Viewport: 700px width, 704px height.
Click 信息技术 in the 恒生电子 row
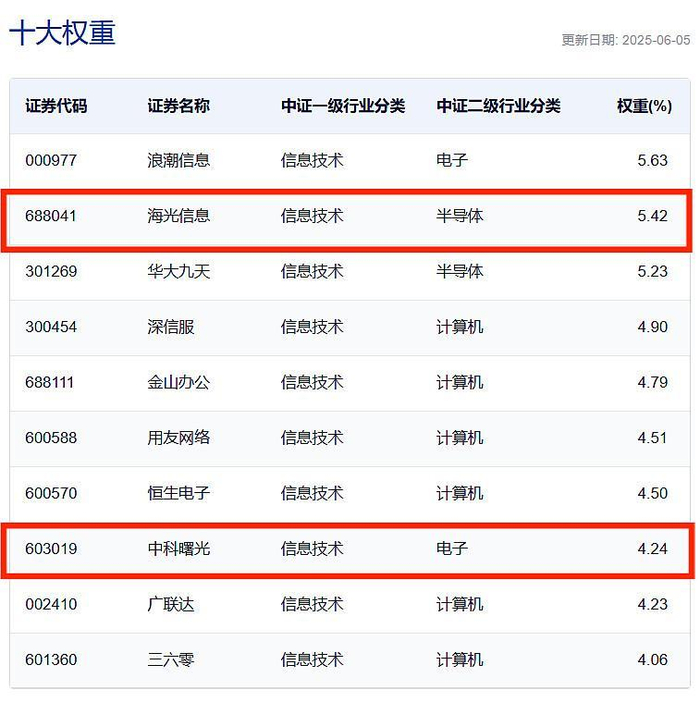(312, 493)
